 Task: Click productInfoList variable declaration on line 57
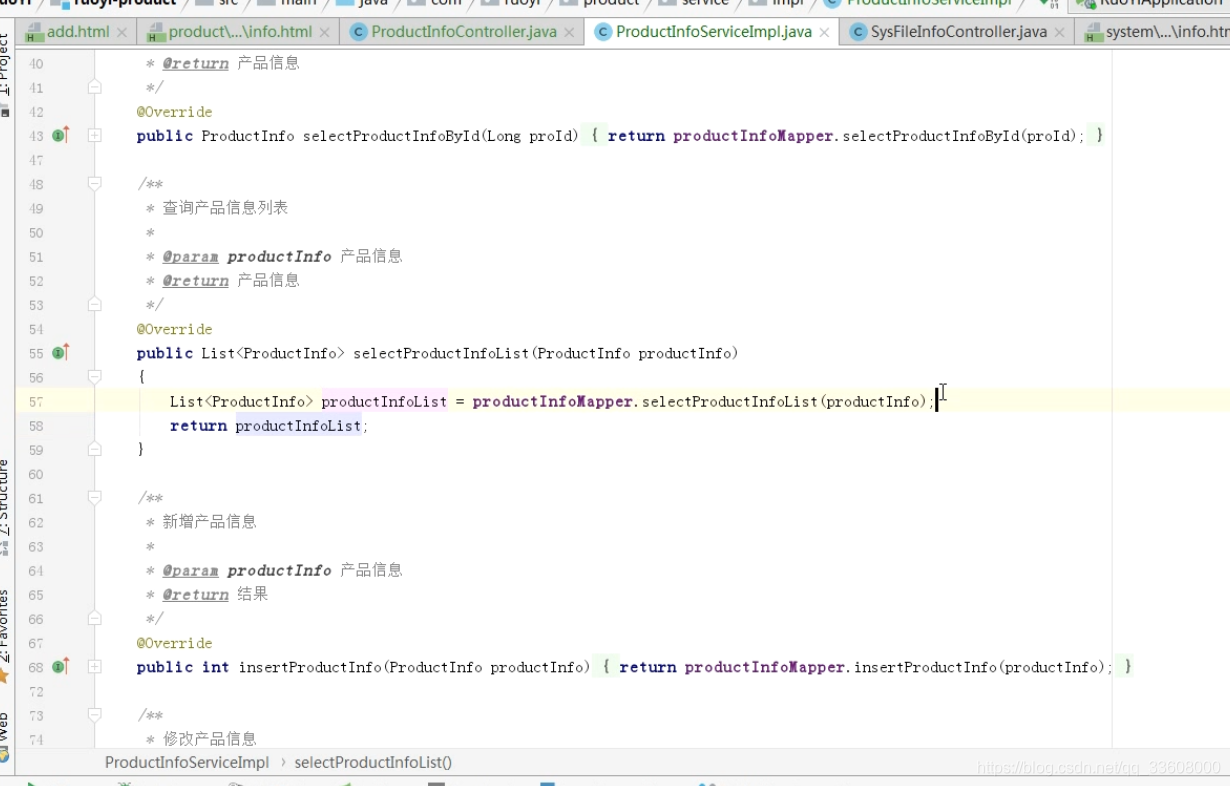tap(384, 401)
